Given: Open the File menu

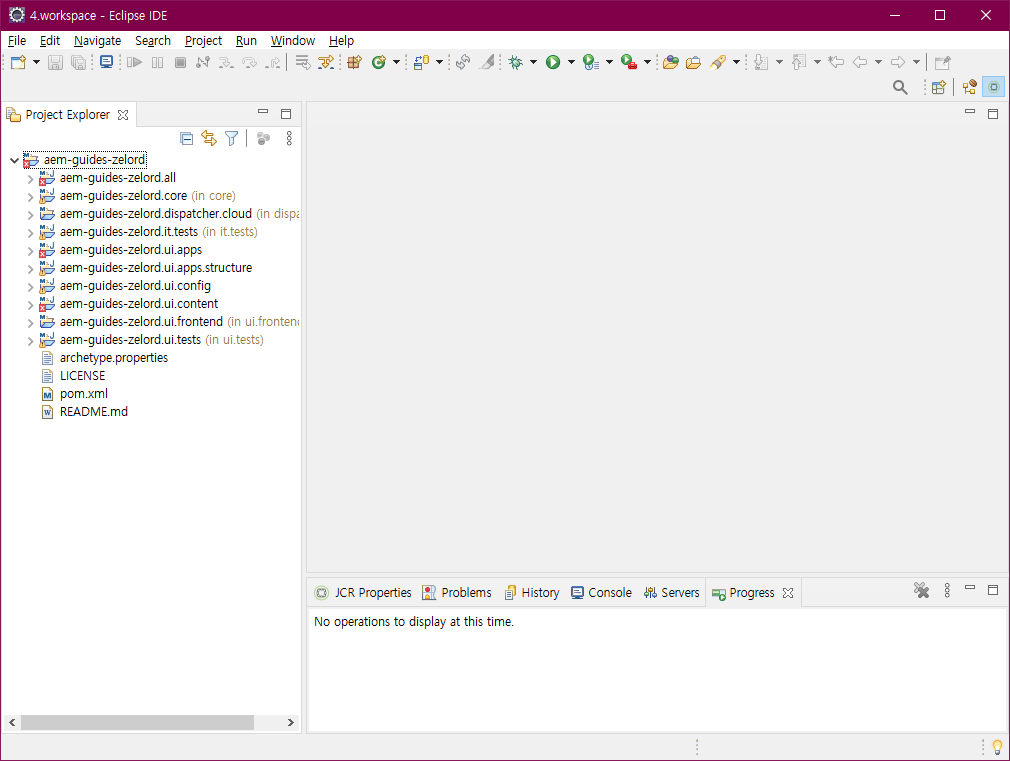Looking at the screenshot, I should click(17, 41).
